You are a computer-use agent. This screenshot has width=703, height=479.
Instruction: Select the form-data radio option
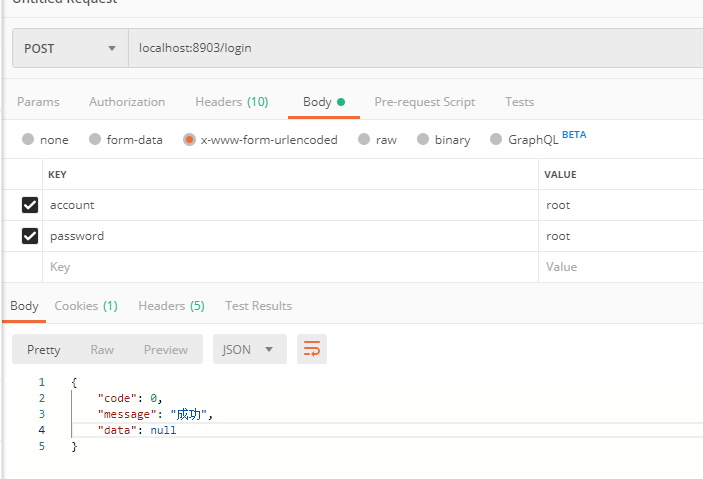click(95, 140)
